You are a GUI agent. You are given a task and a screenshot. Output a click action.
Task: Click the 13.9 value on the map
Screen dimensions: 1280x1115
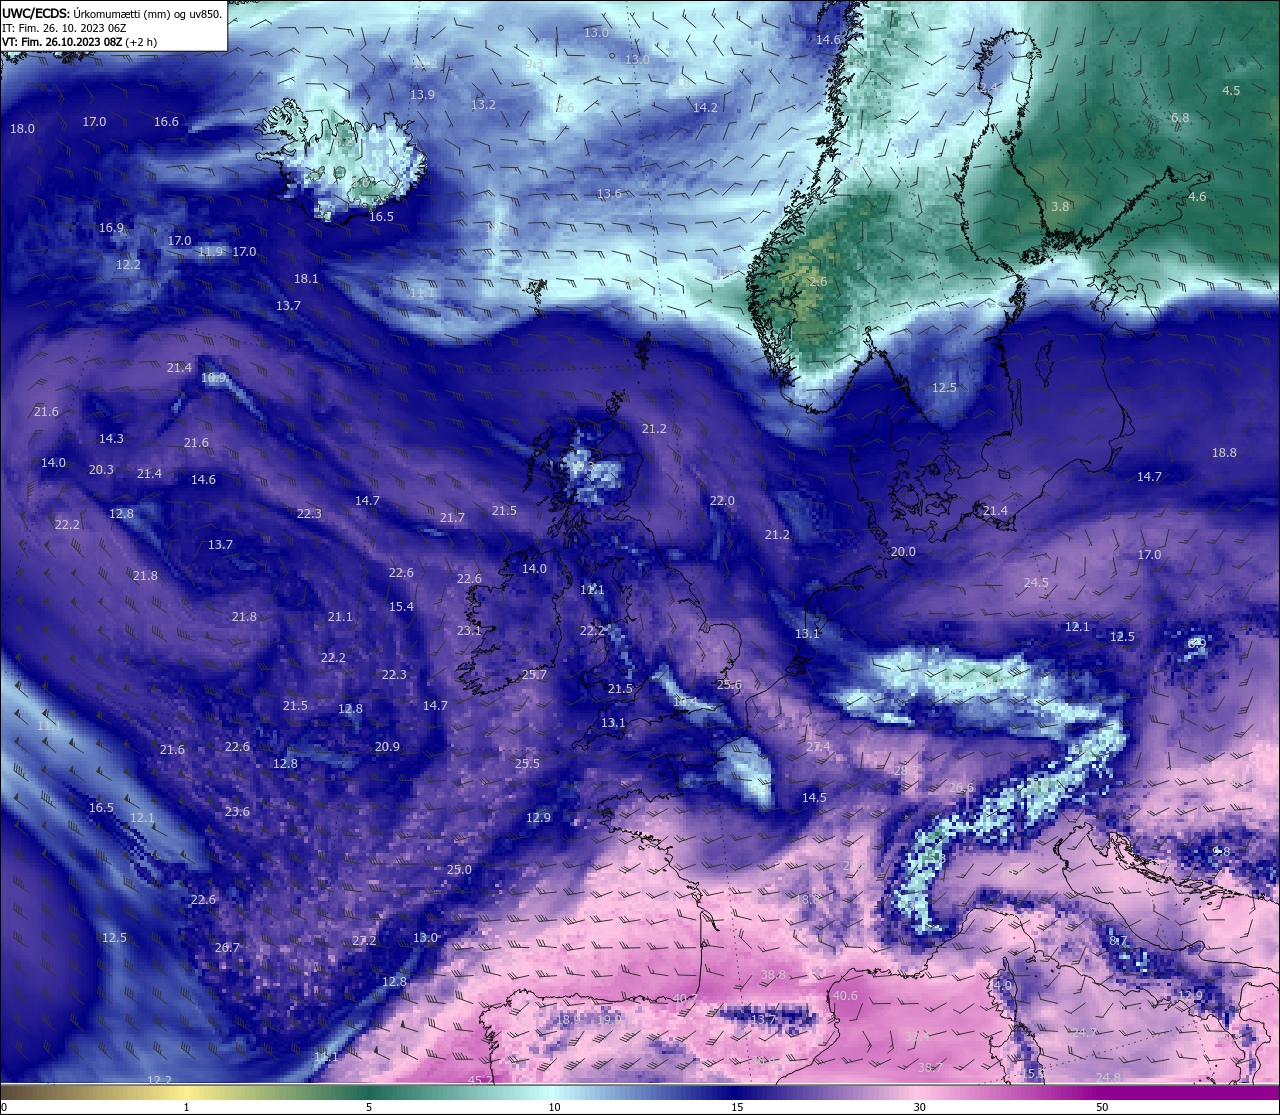(422, 95)
